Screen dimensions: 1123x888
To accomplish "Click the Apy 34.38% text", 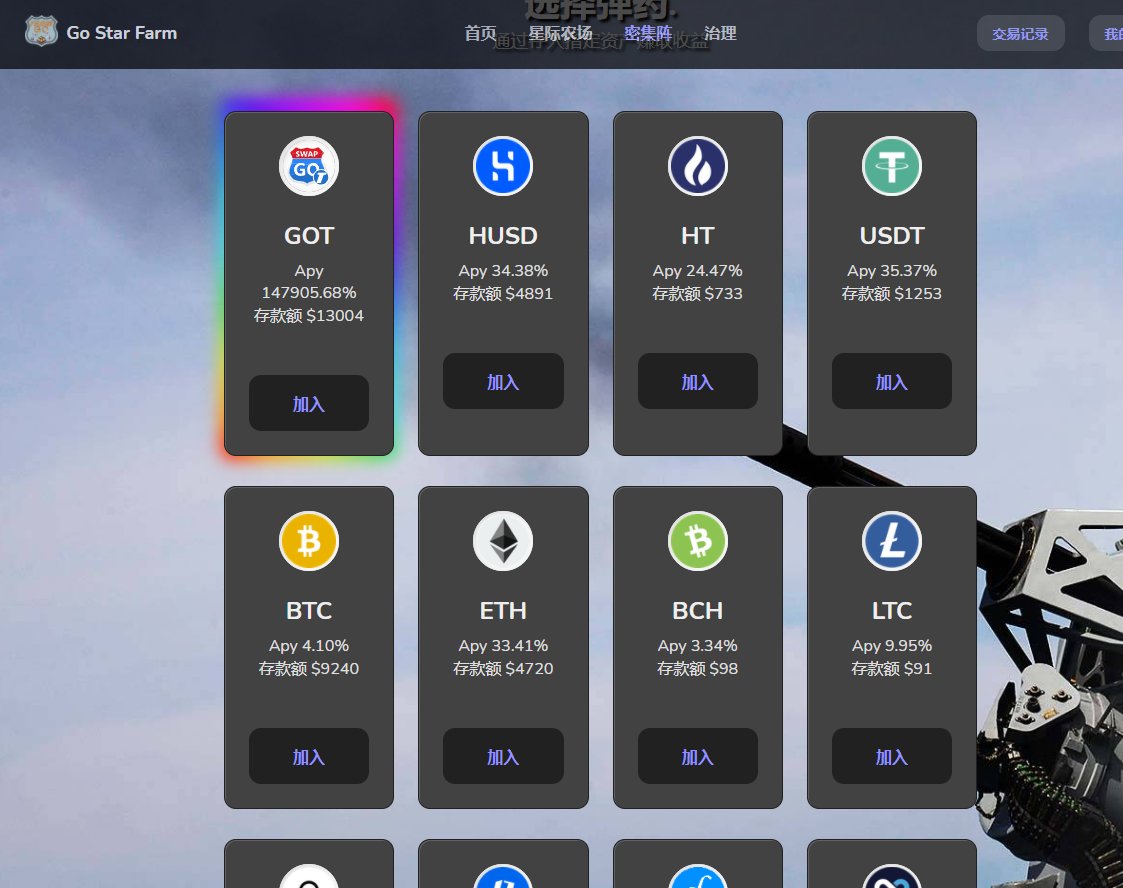I will (x=503, y=271).
